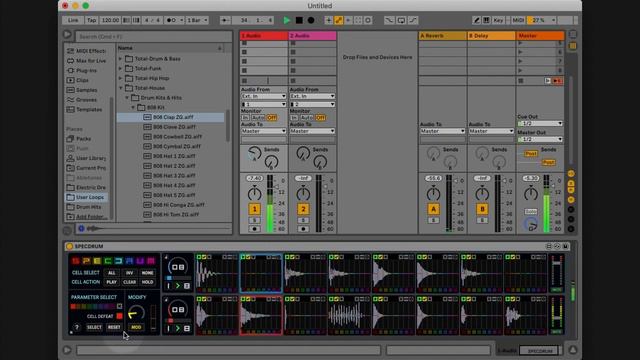The height and width of the screenshot is (360, 640).
Task: Expand Total-Hip Hop folder
Action: (120, 78)
